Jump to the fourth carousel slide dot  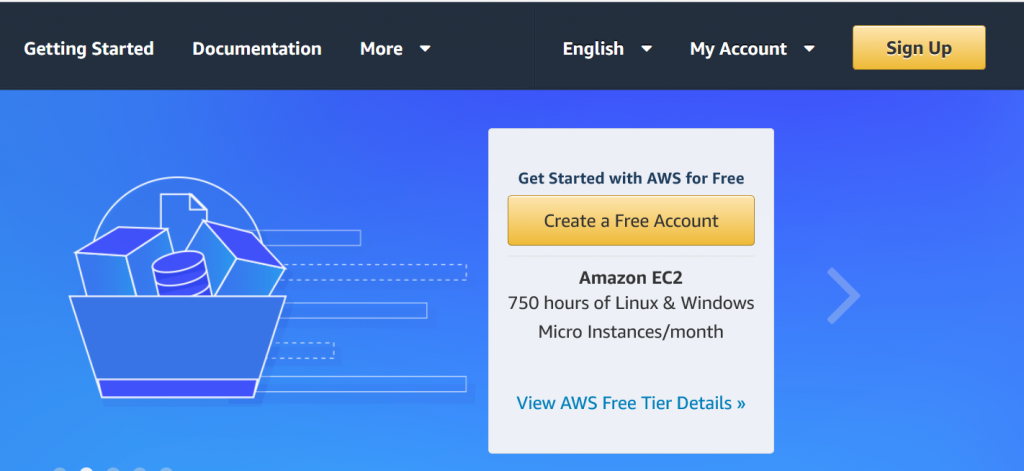coord(140,469)
